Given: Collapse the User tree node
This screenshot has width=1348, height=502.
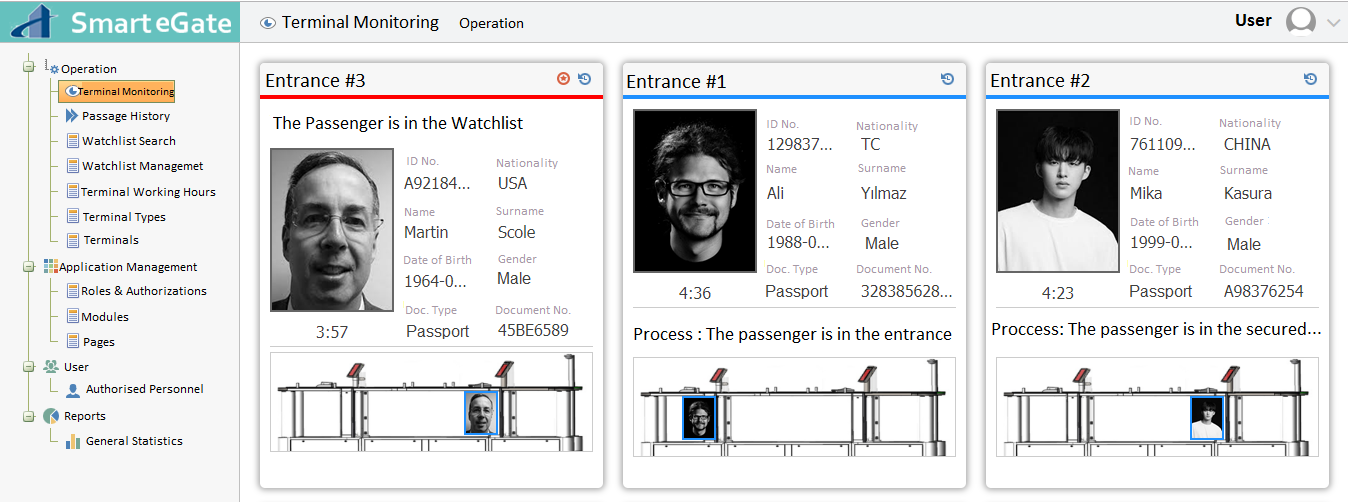Looking at the screenshot, I should tap(29, 367).
